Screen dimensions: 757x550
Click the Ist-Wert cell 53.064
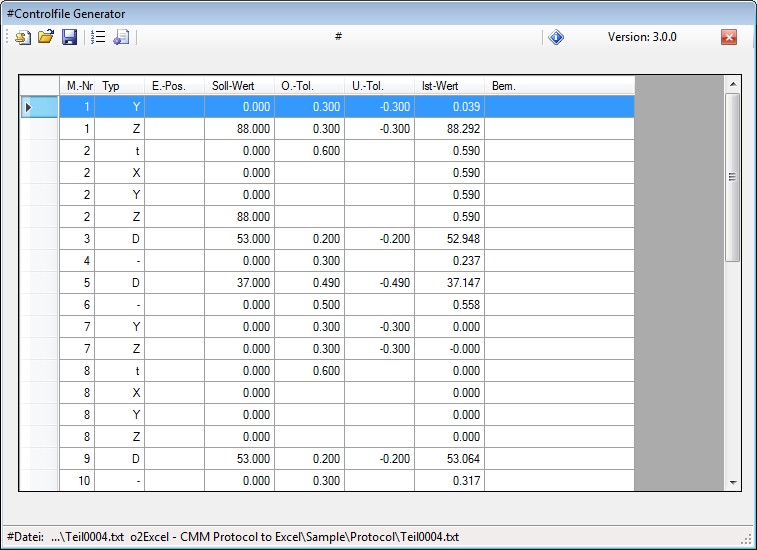[x=449, y=458]
